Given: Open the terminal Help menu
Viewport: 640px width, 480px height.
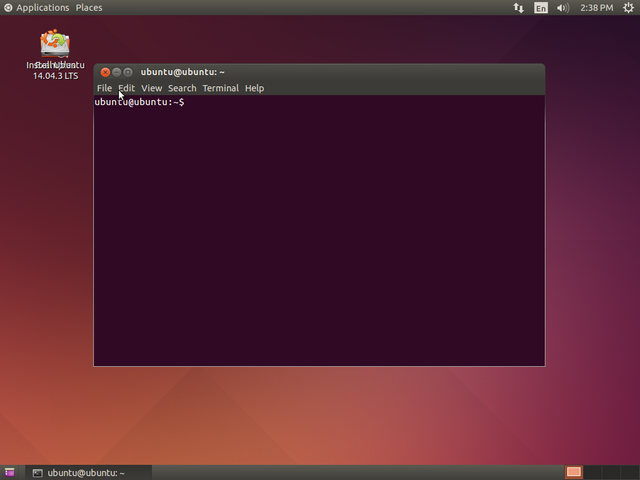Looking at the screenshot, I should point(254,88).
